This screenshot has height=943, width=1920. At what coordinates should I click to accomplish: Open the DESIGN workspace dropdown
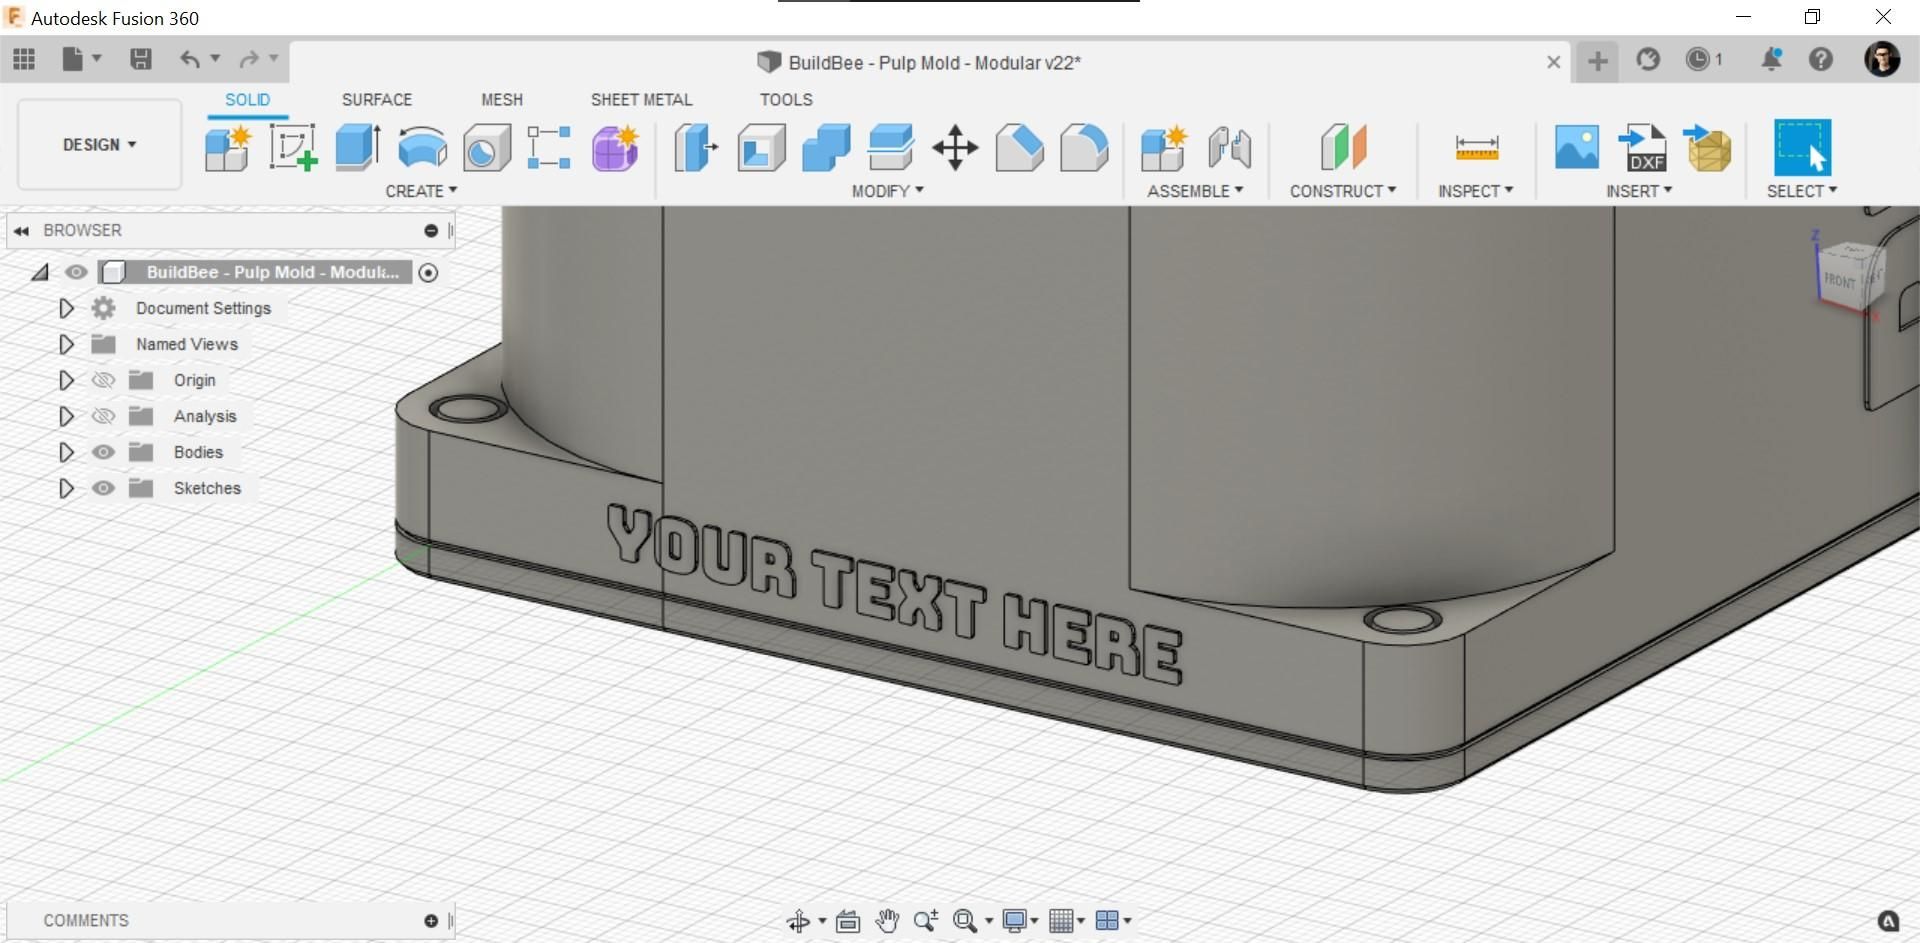[98, 144]
